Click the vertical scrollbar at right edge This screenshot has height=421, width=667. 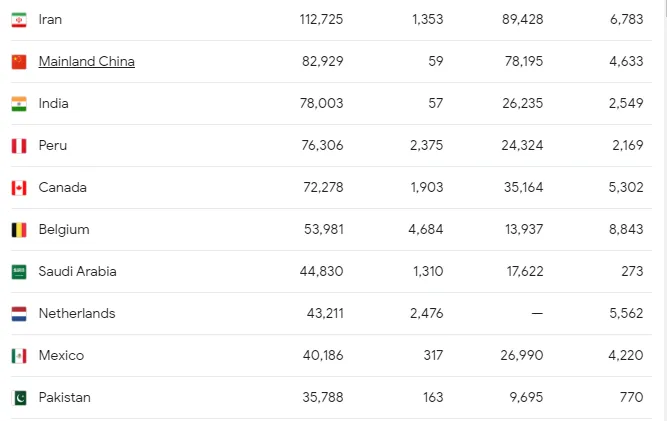click(664, 210)
